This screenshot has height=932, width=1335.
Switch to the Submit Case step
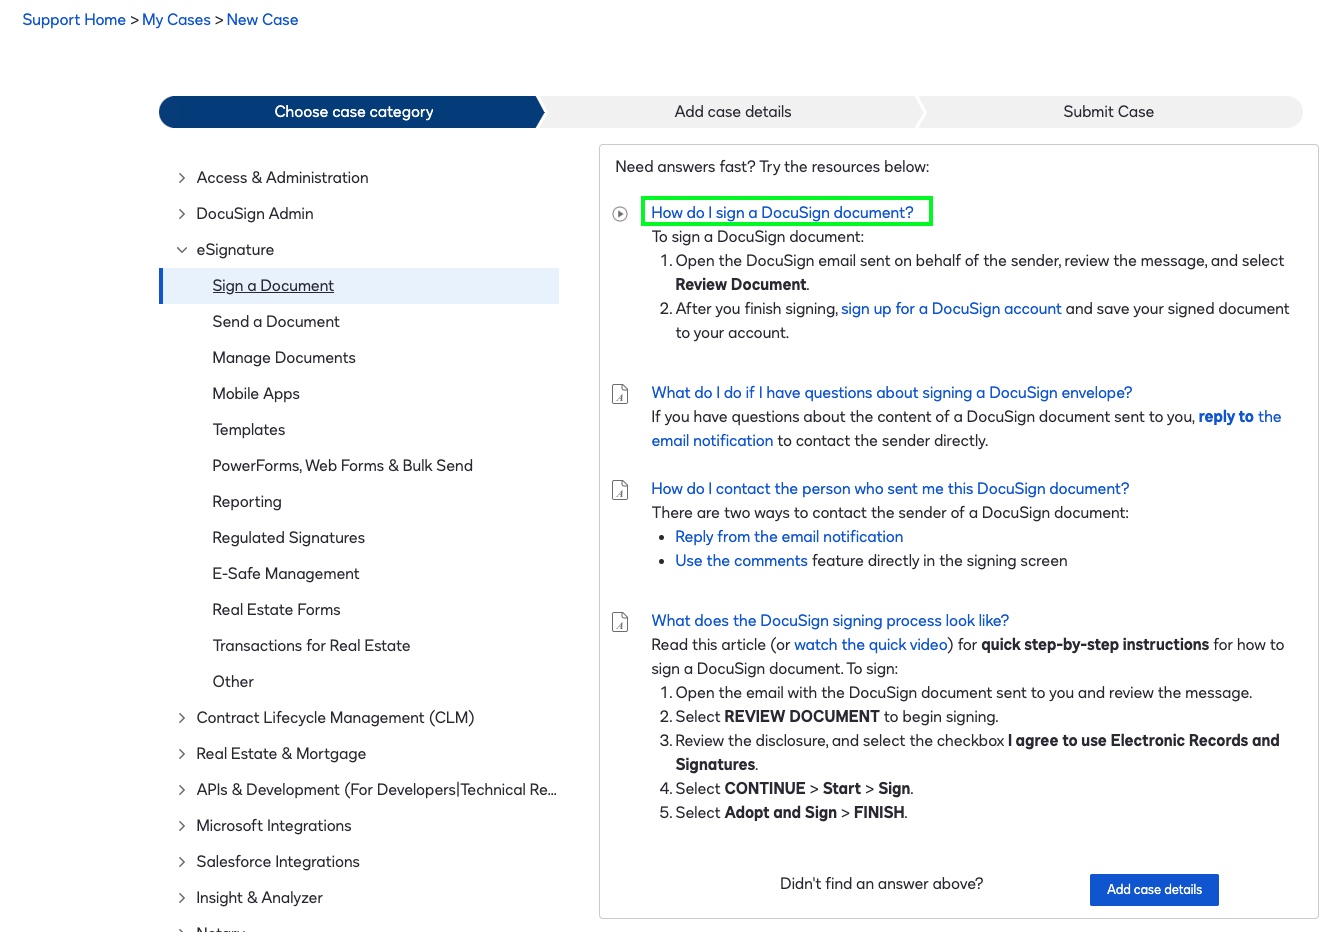(x=1108, y=111)
